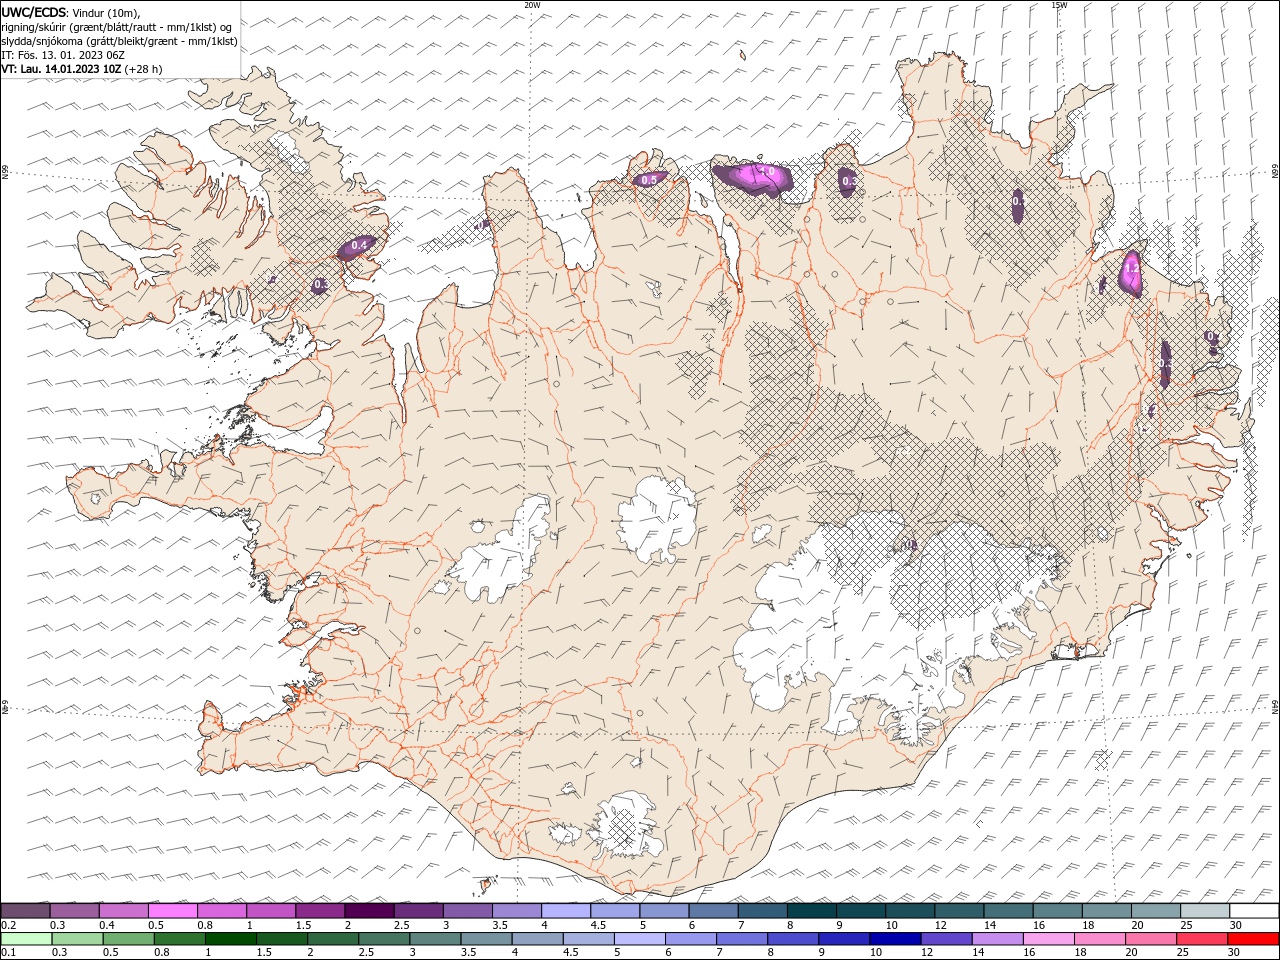
Task: Click the pale grey 25 swatch in upper legend
Action: 1204,911
